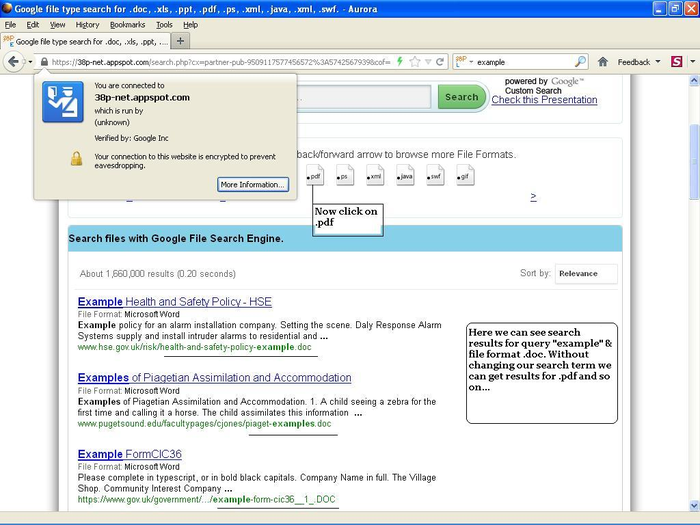This screenshot has width=700, height=525.
Task: Click the vertical scrollbar thumb
Action: [x=694, y=161]
